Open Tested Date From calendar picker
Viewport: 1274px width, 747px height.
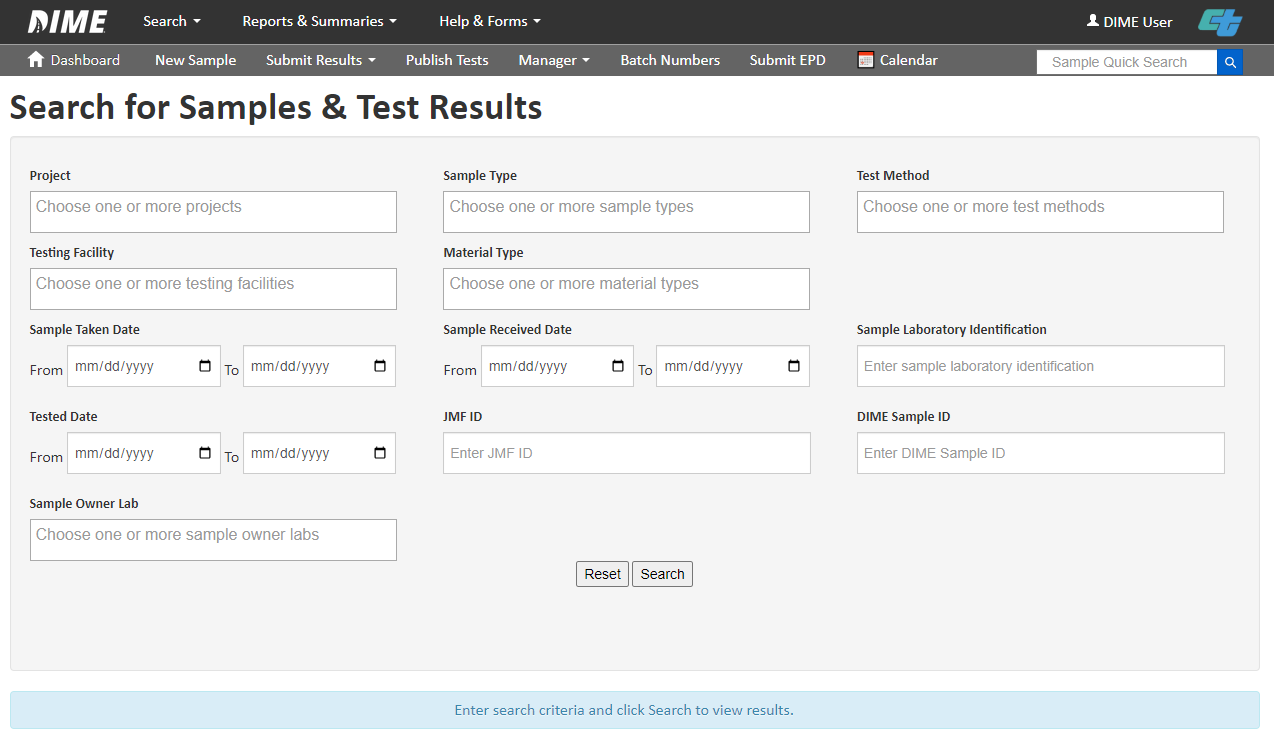205,453
